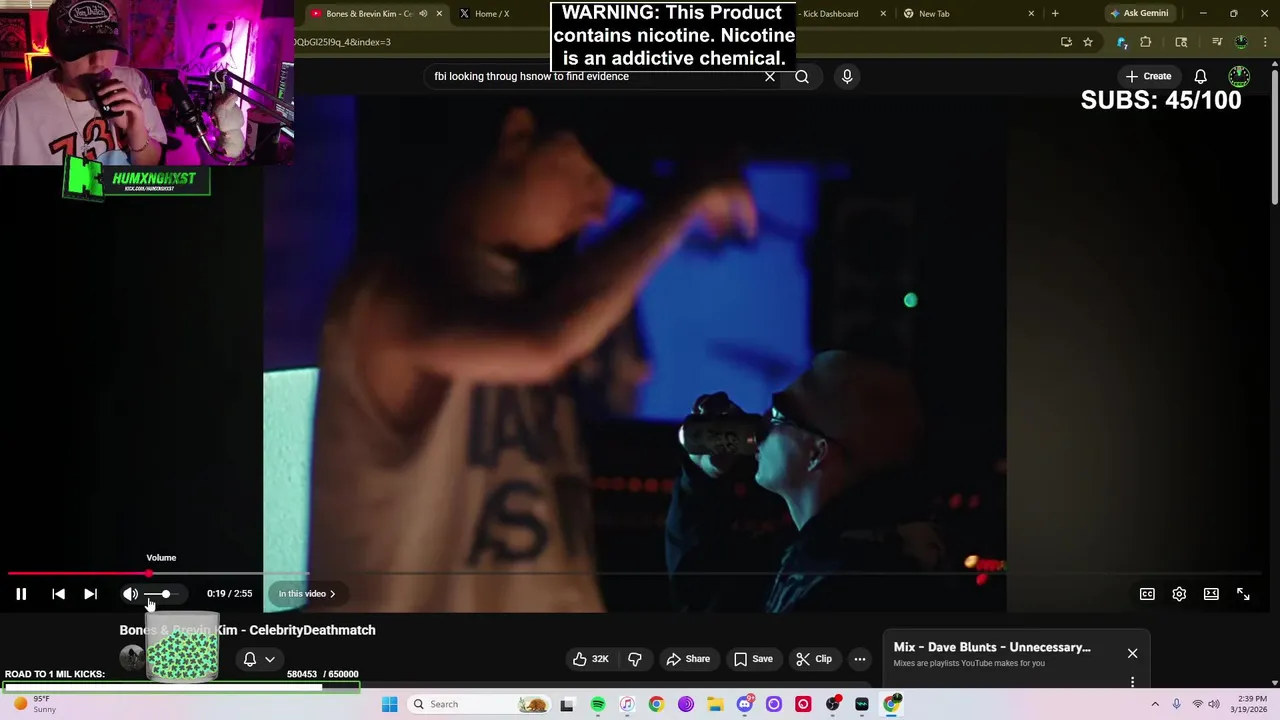
Task: Switch to theater mode view
Action: point(1211,594)
